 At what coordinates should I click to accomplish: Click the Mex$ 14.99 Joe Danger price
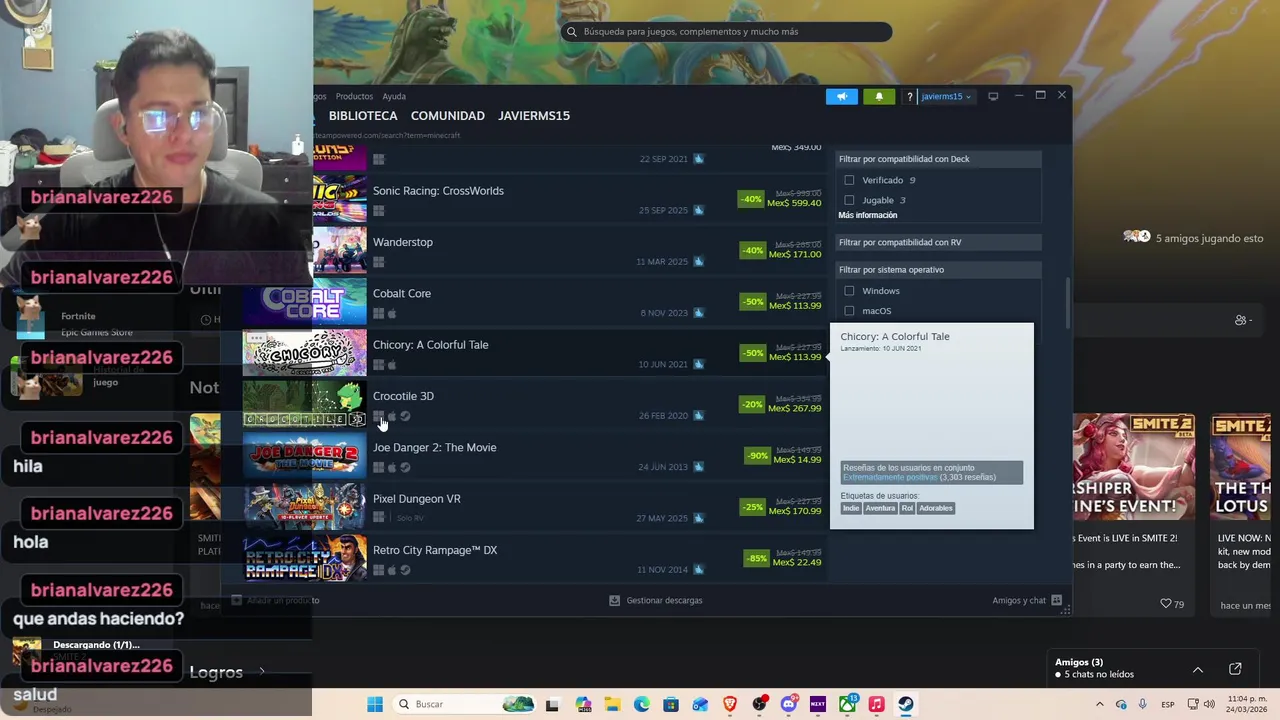click(x=796, y=460)
